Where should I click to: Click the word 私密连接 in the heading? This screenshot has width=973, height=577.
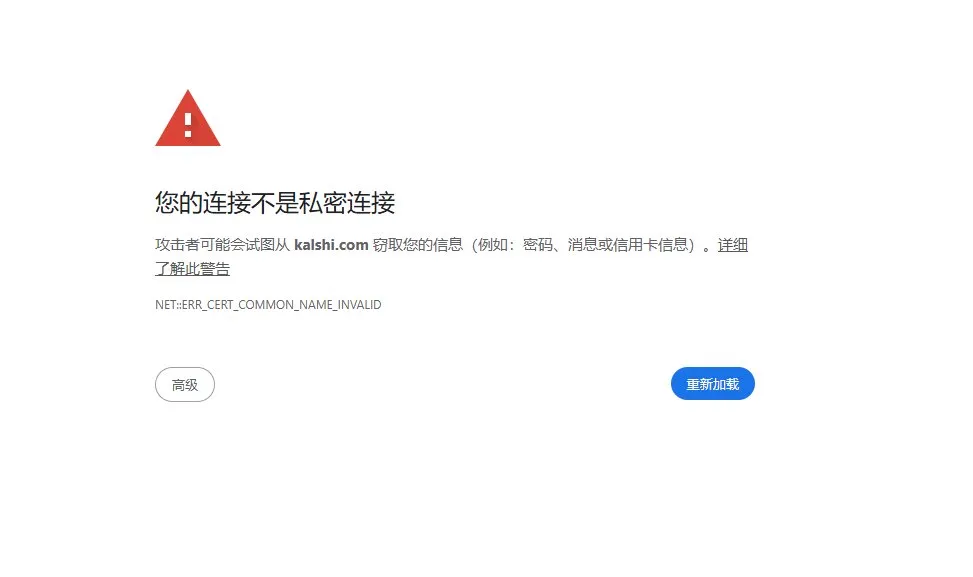pos(347,203)
